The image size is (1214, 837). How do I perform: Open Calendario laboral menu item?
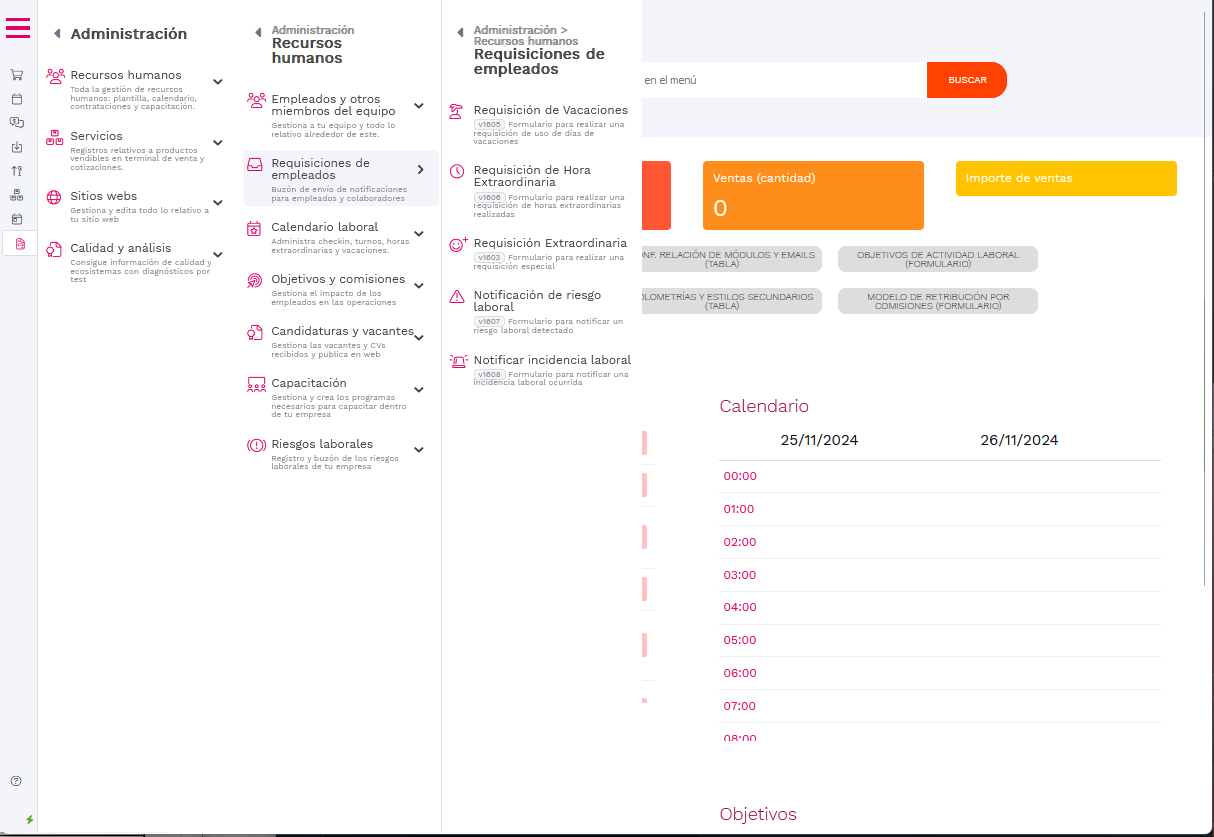coord(325,228)
